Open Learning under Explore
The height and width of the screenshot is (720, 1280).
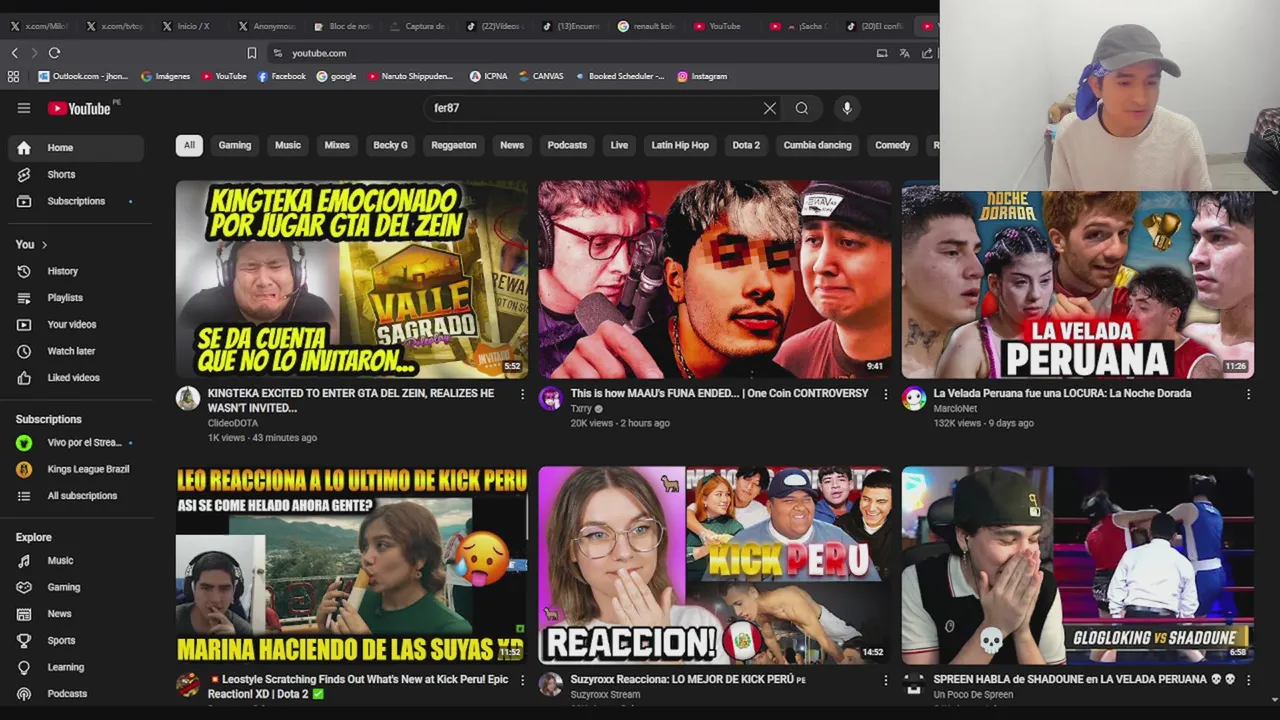pyautogui.click(x=76, y=668)
